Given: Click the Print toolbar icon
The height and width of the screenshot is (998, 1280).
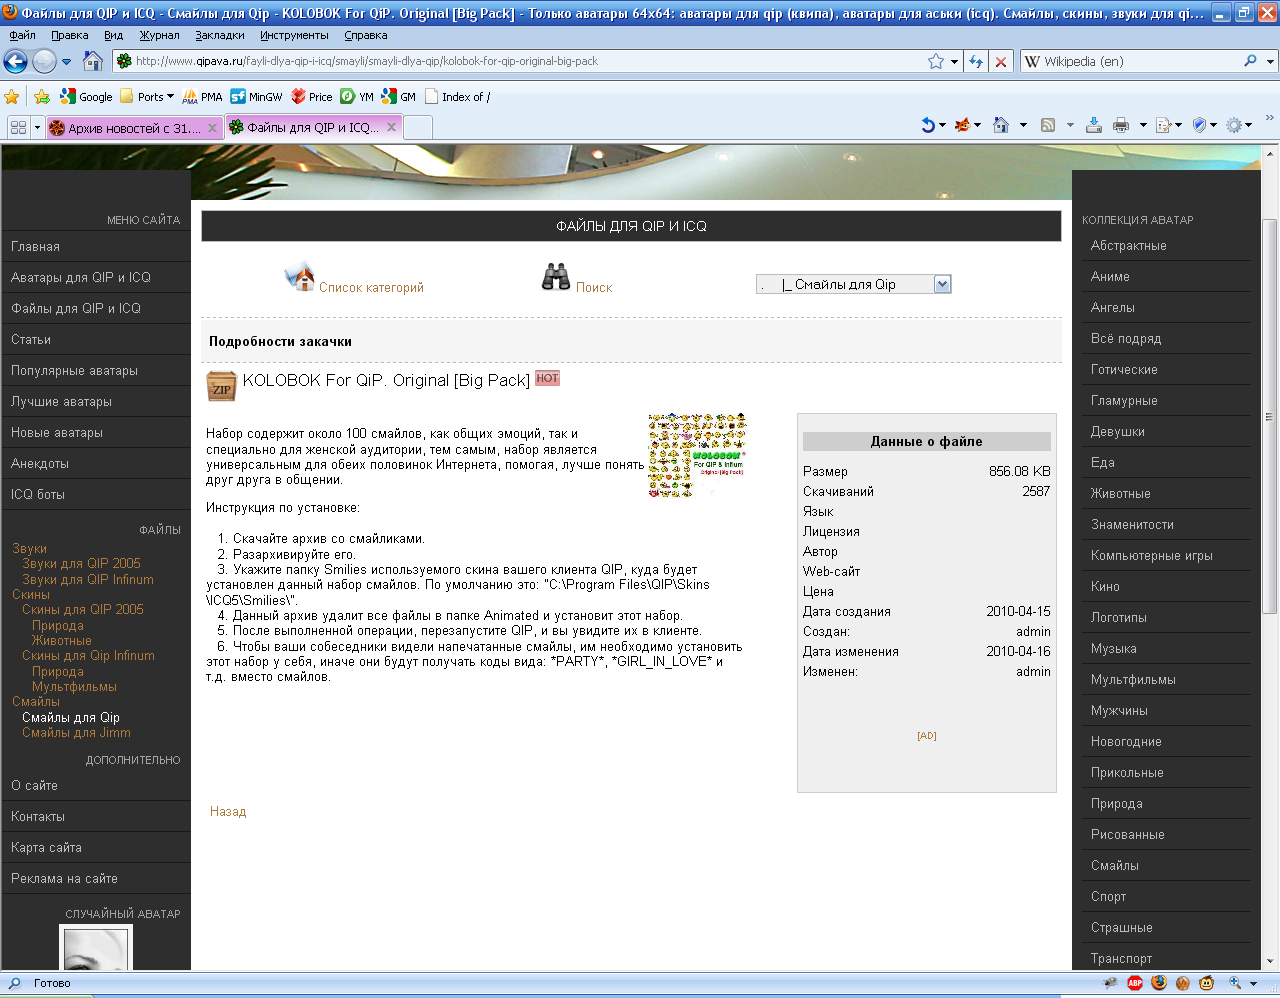Looking at the screenshot, I should click(x=1121, y=125).
